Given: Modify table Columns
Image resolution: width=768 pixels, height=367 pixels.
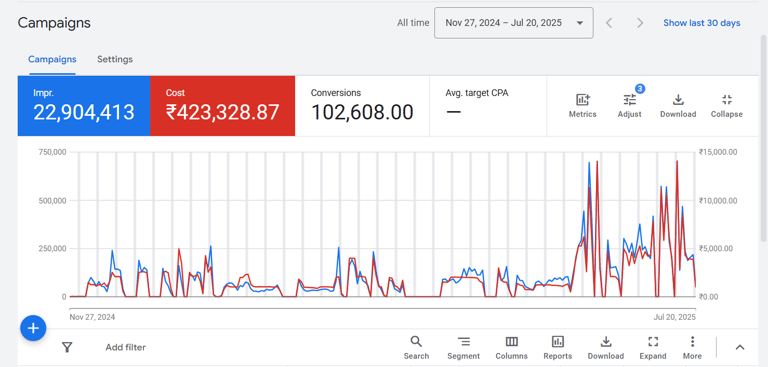Looking at the screenshot, I should pos(511,348).
